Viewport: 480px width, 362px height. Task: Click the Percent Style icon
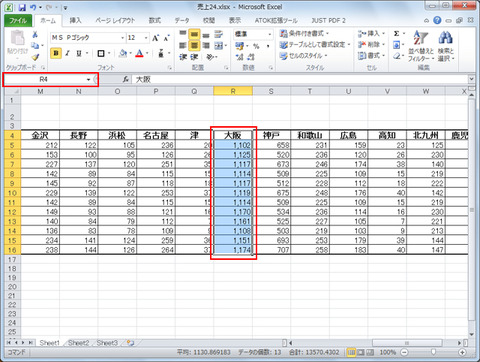[256, 46]
